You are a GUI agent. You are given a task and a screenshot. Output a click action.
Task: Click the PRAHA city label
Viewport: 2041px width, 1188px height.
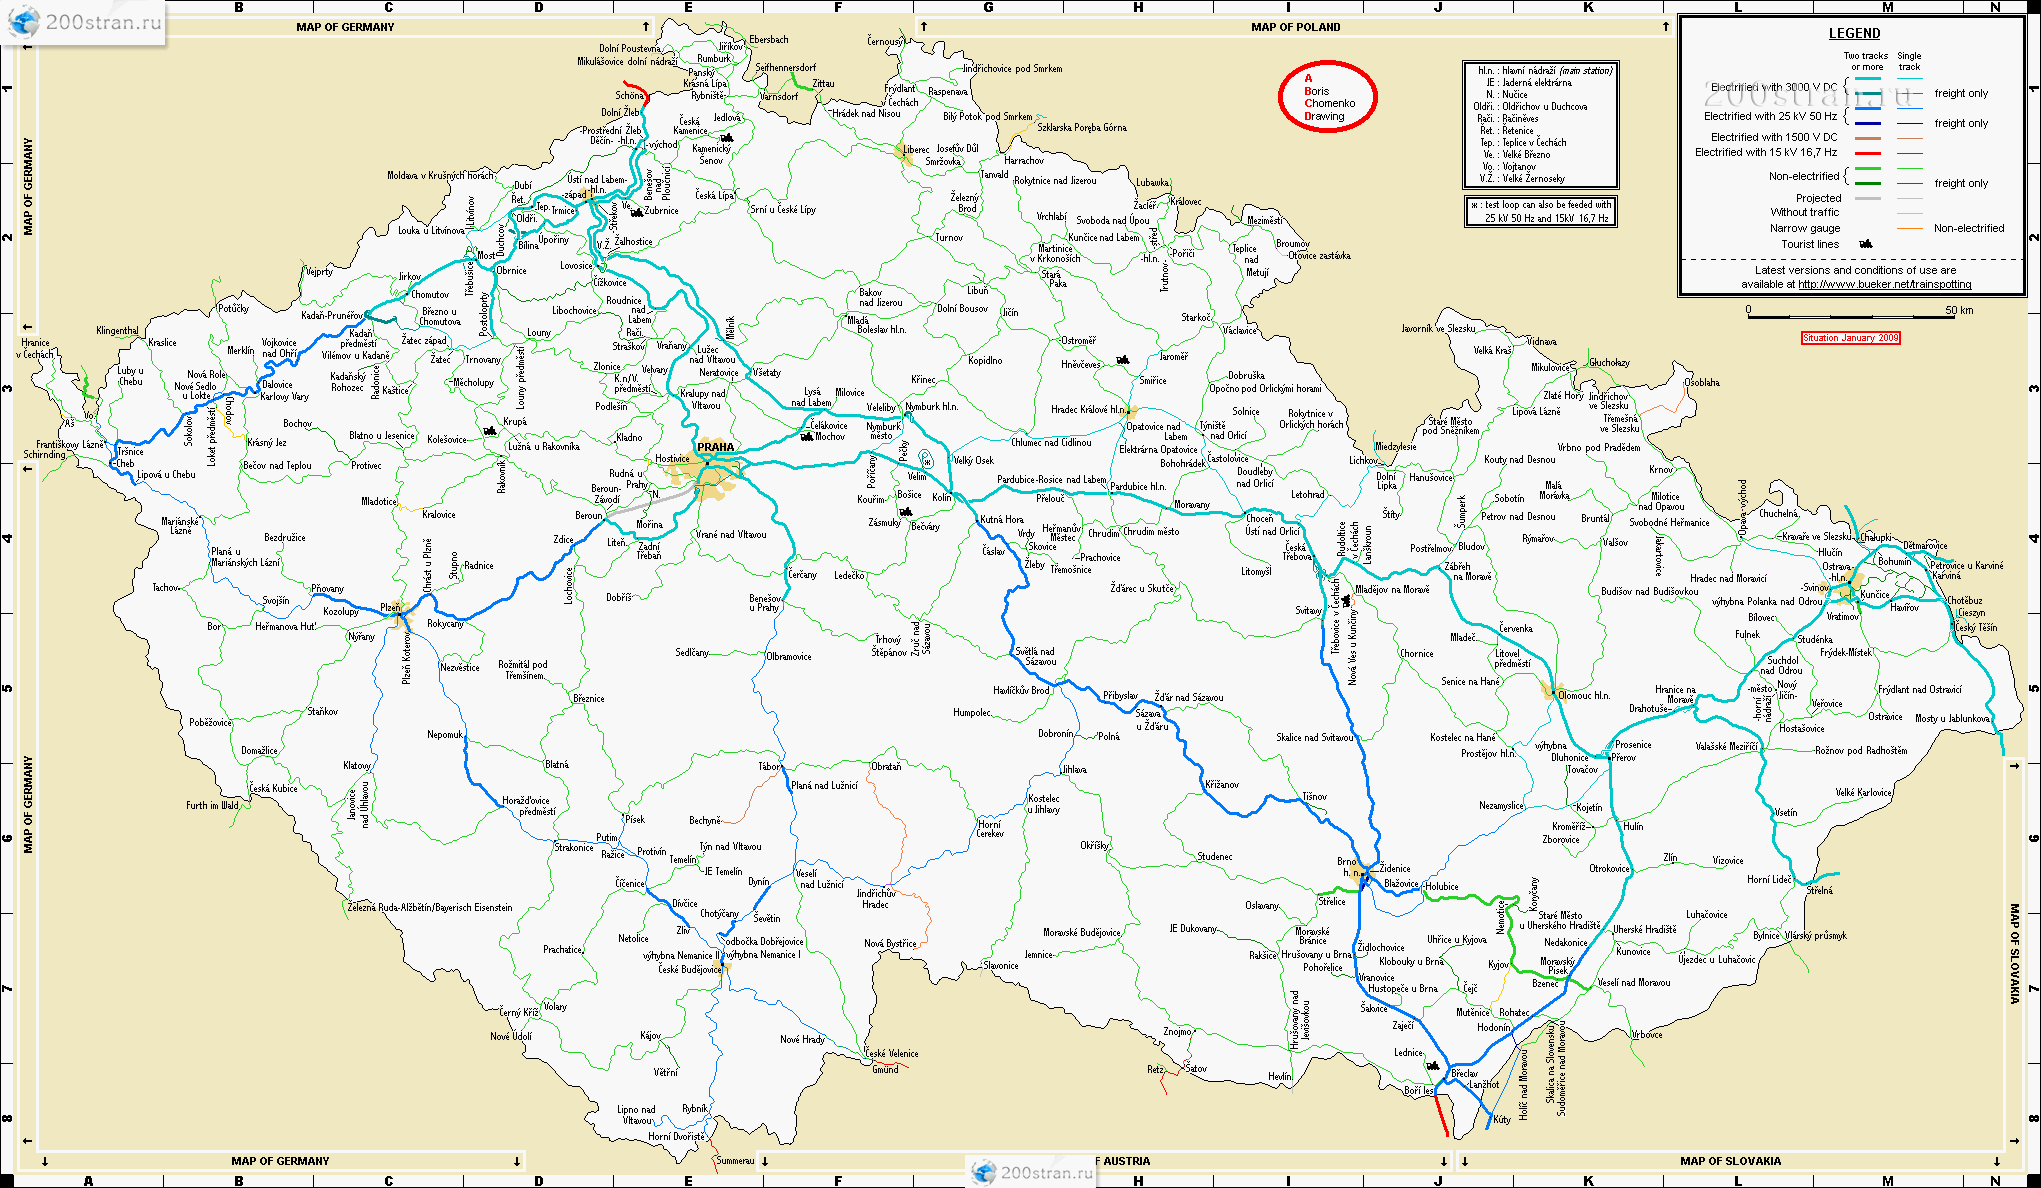click(x=715, y=447)
